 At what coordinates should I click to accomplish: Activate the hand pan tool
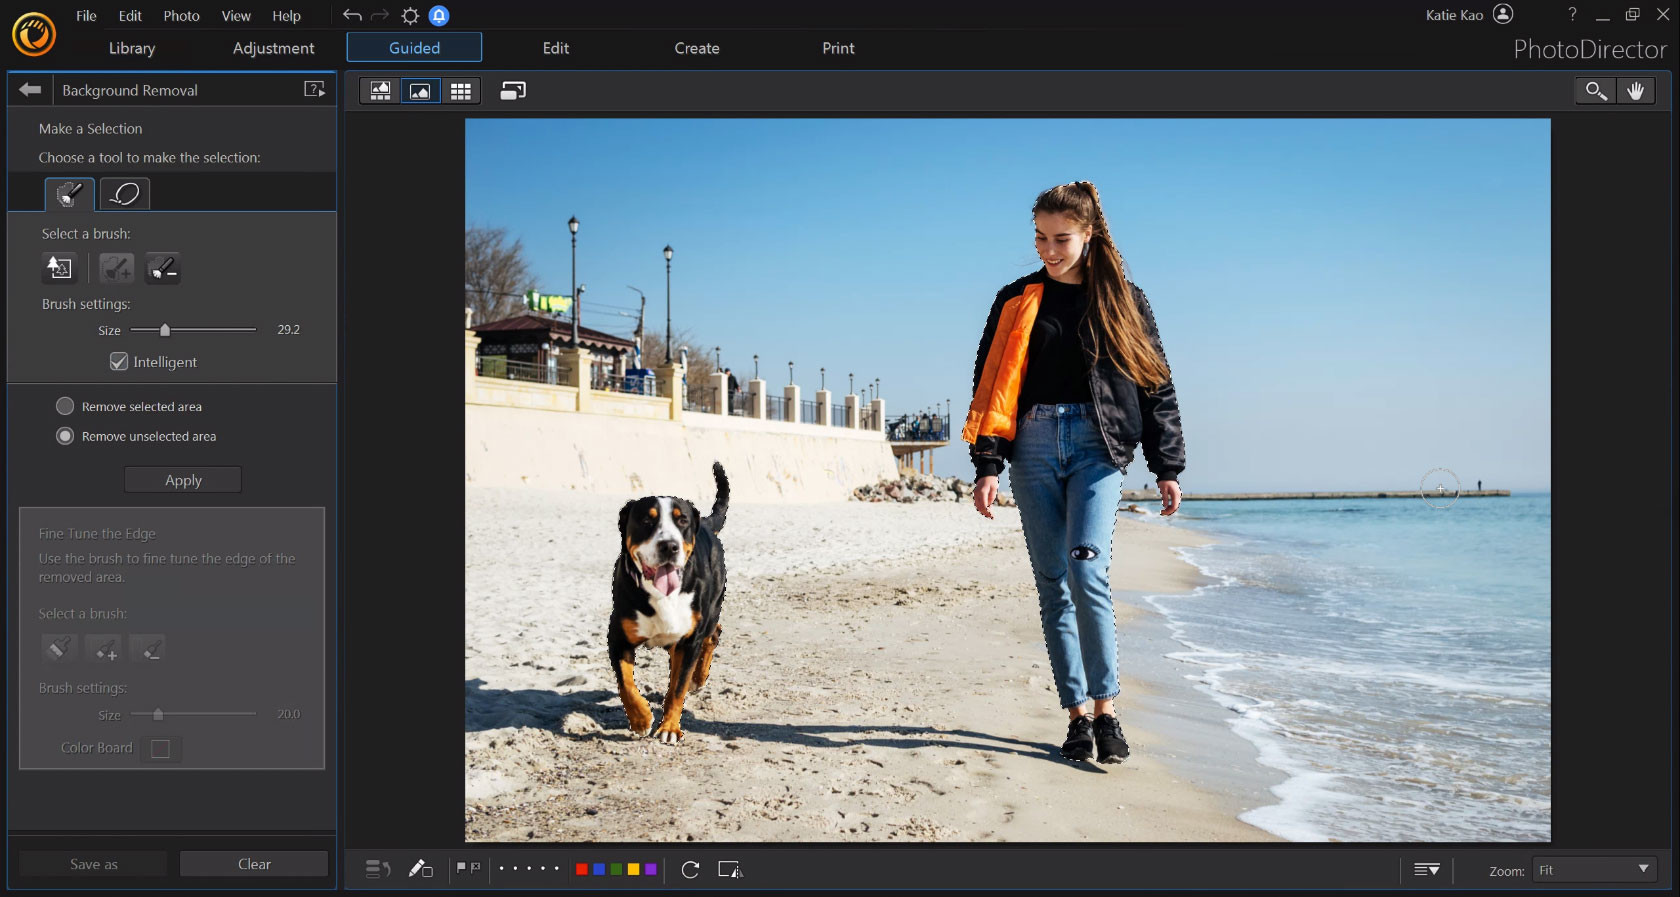point(1635,91)
